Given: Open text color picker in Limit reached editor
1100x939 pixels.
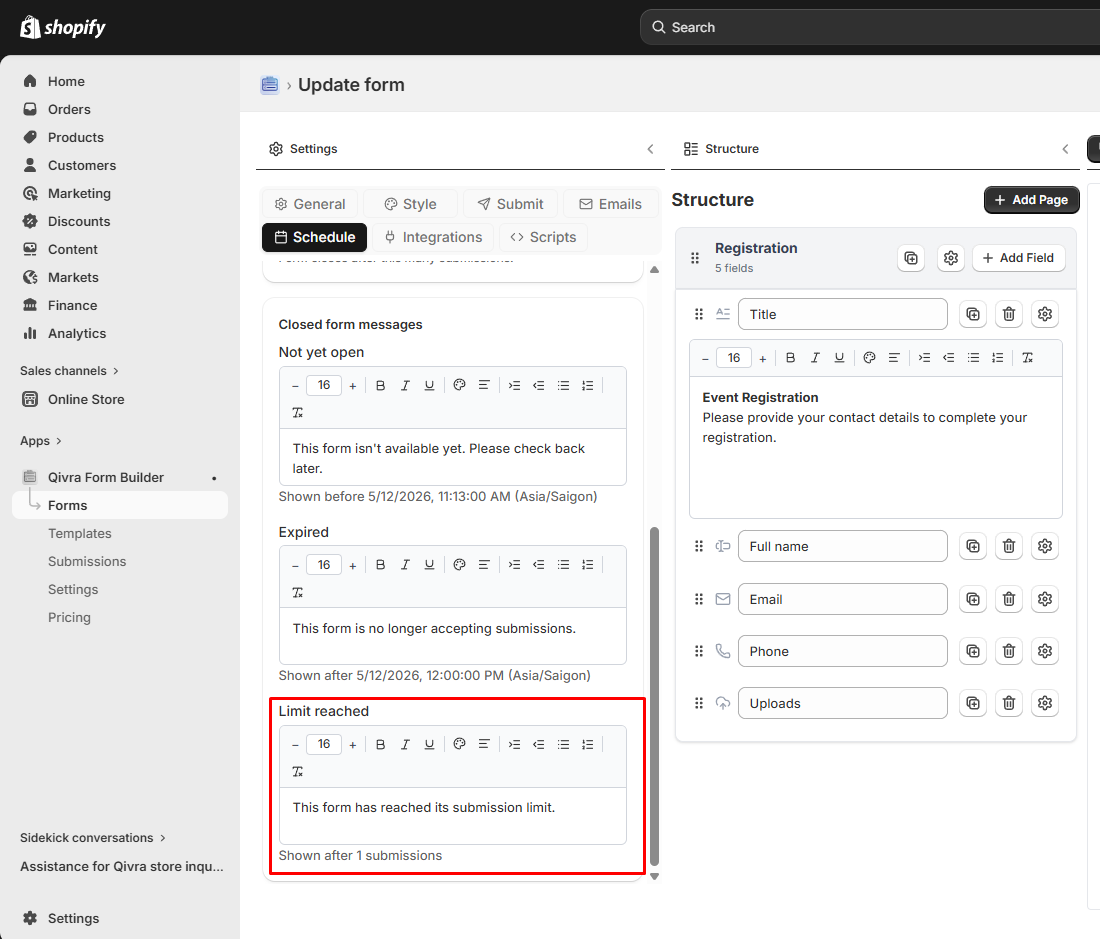Looking at the screenshot, I should (x=460, y=745).
